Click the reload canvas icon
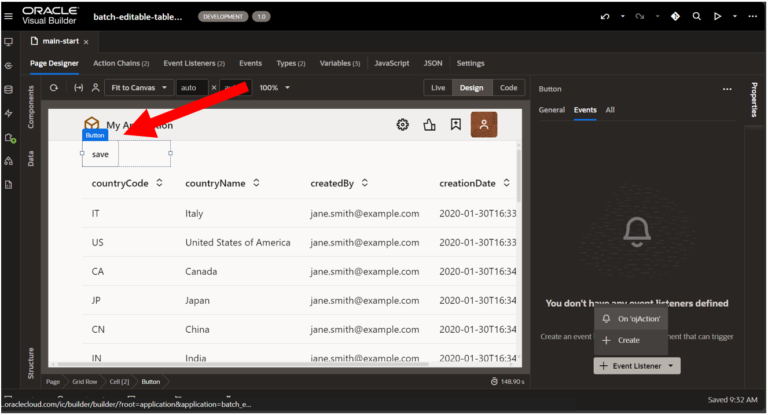Viewport: 768px width, 415px height. 54,88
